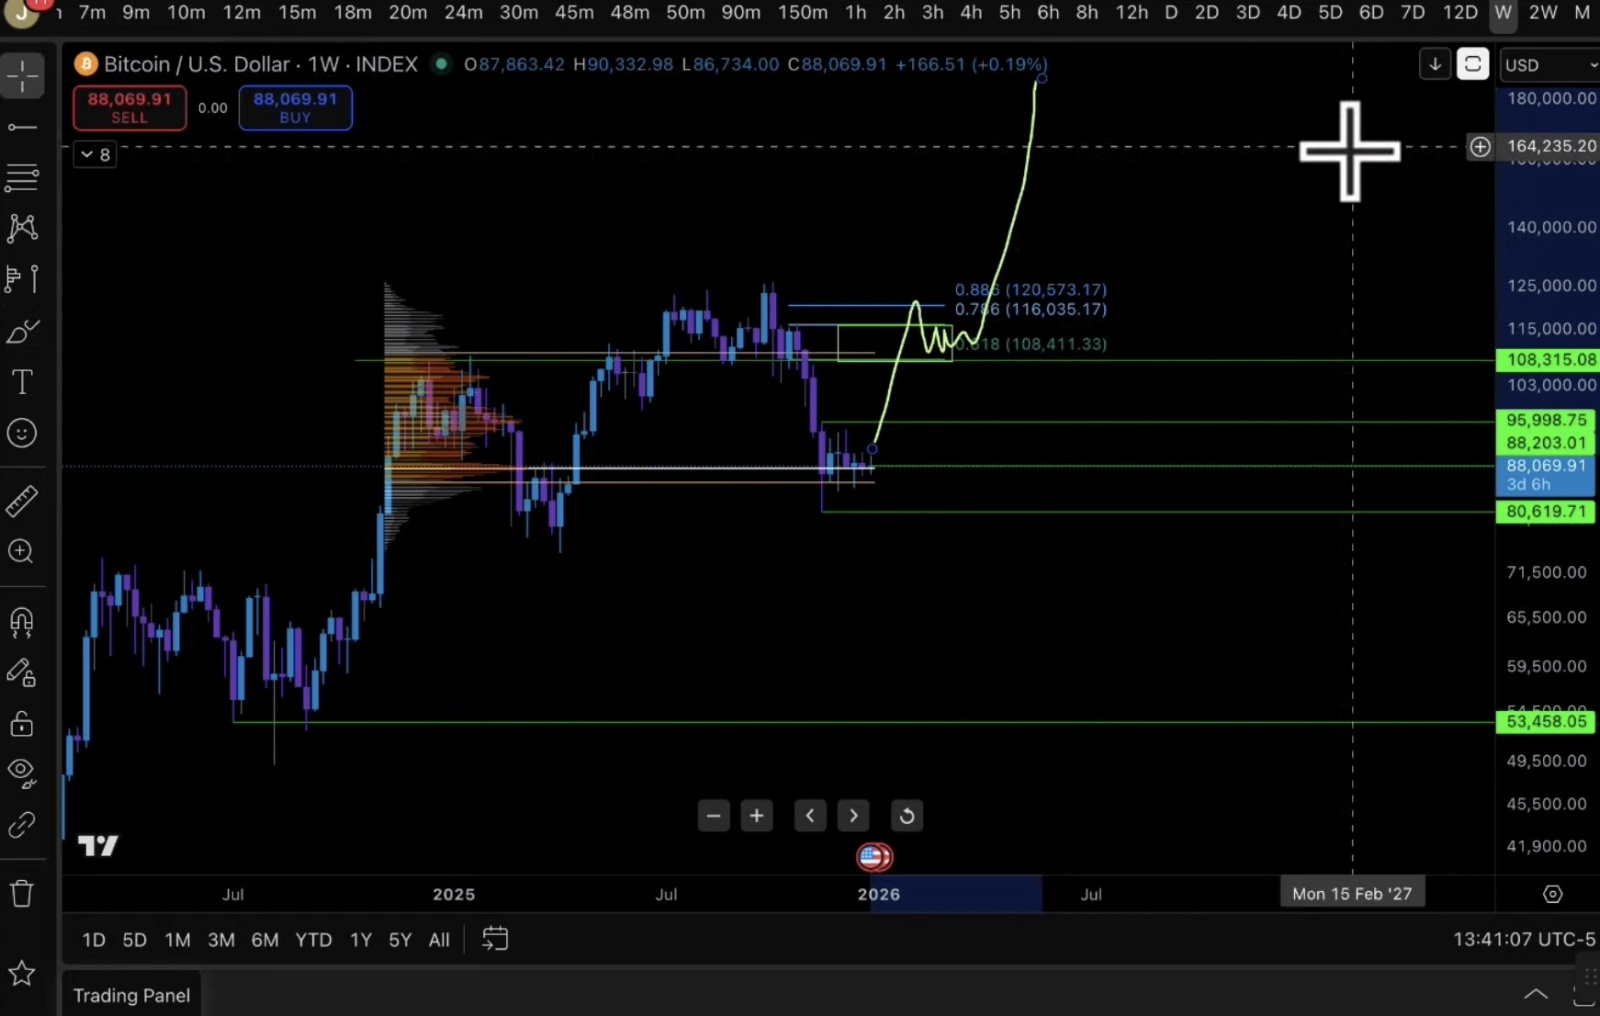1600x1016 pixels.
Task: Open the Trading Panel tab
Action: (x=131, y=995)
